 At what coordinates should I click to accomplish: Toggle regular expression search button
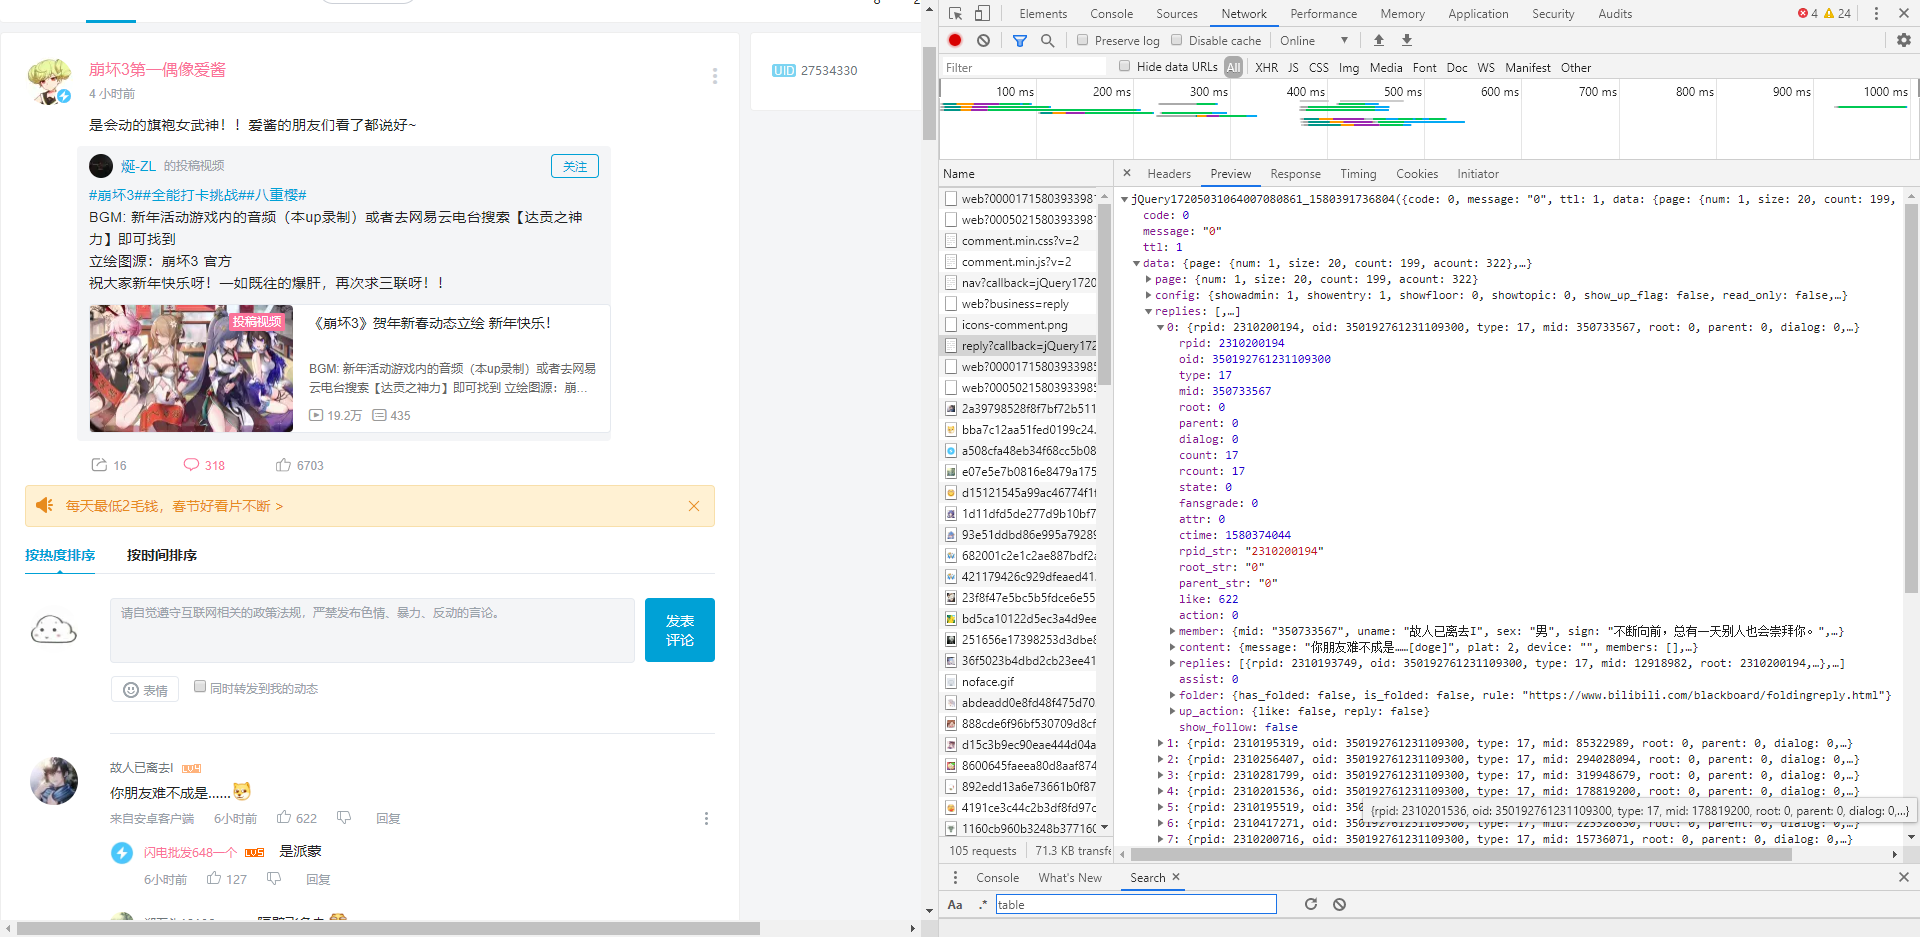tap(983, 904)
